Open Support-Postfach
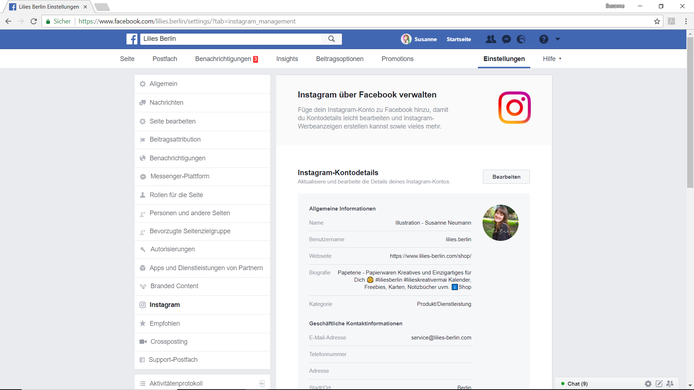This screenshot has width=694, height=390. coord(202,360)
